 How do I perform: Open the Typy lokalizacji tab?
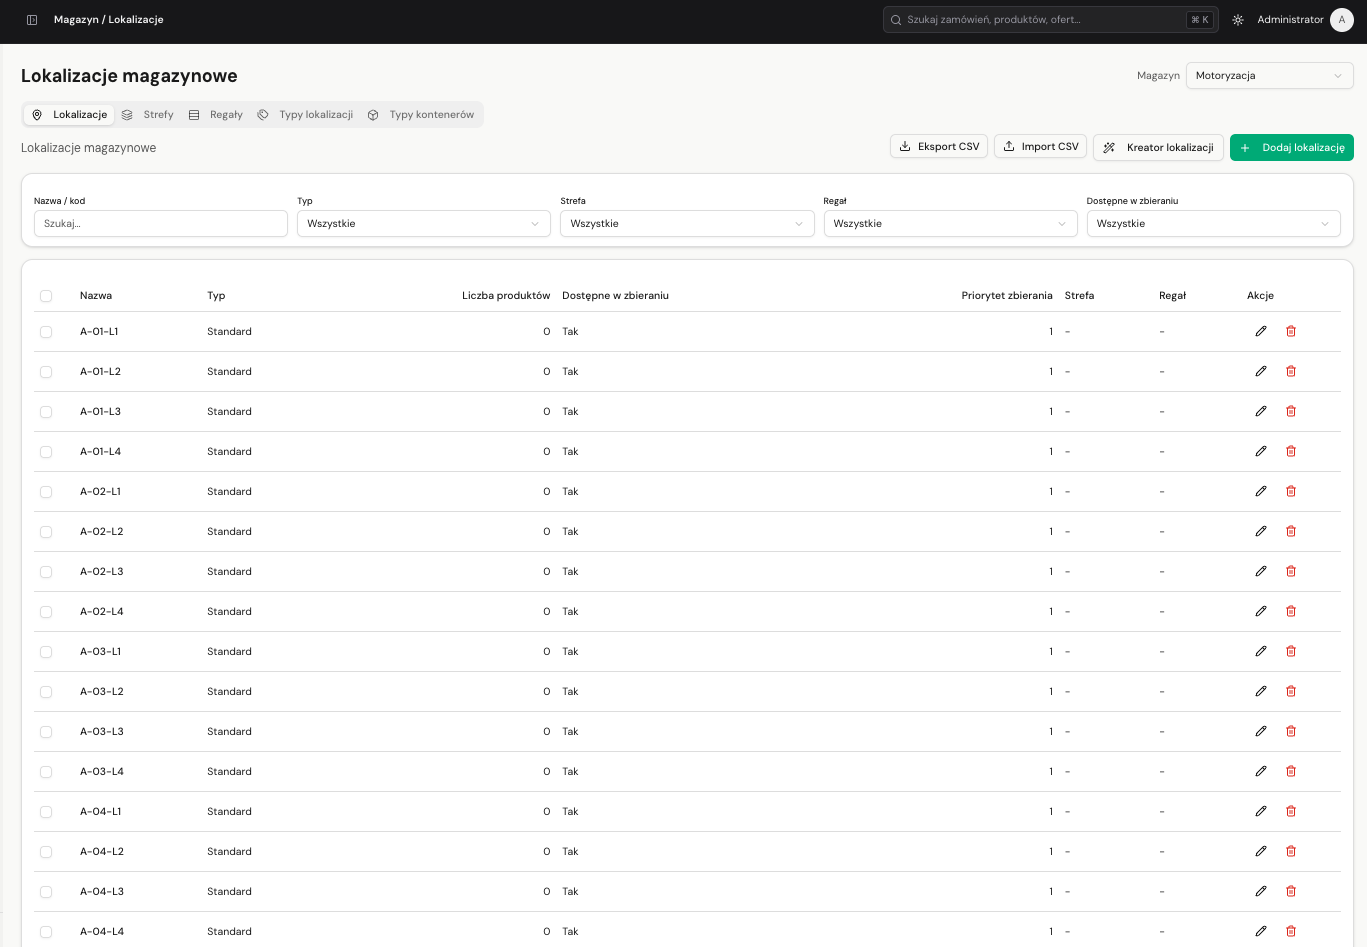[x=305, y=115]
